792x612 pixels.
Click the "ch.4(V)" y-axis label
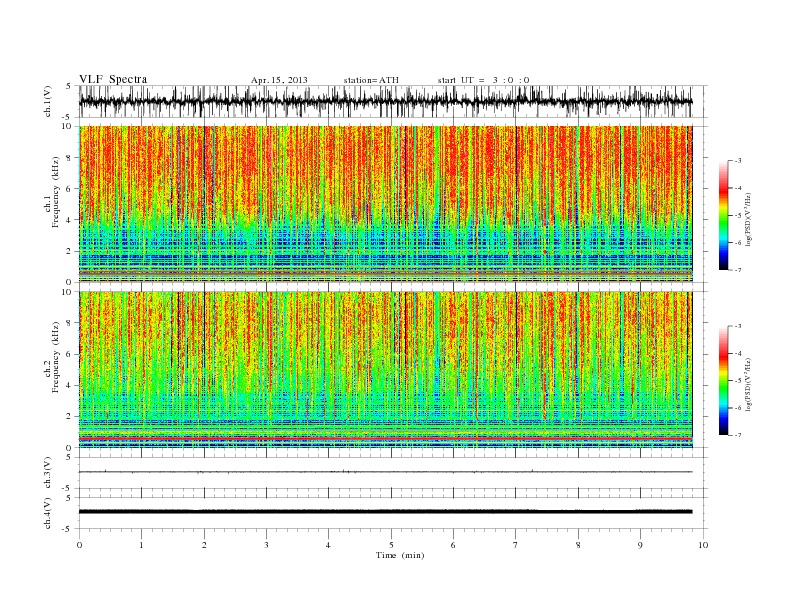(x=48, y=513)
